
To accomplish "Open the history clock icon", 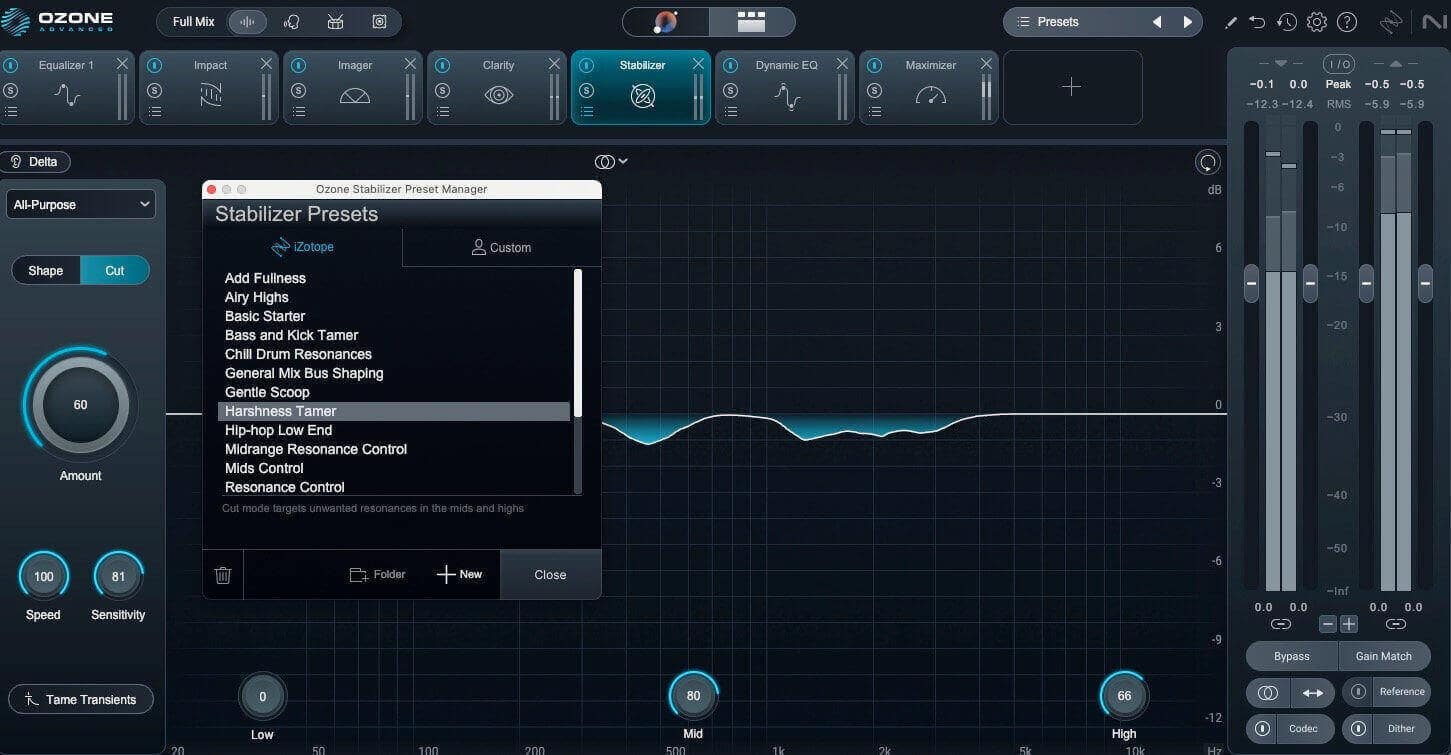I will 1287,22.
